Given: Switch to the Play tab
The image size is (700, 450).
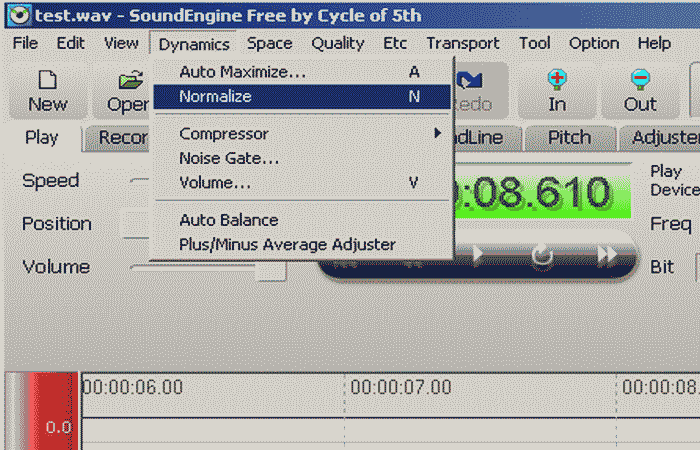Looking at the screenshot, I should point(41,138).
